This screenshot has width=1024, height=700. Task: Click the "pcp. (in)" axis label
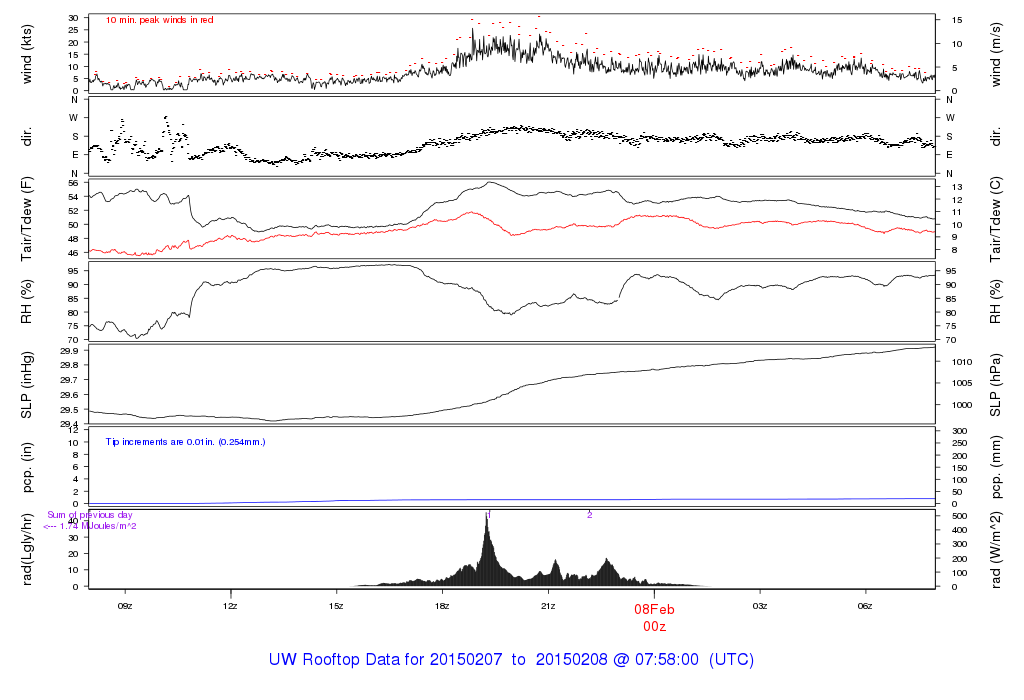pyautogui.click(x=27, y=467)
